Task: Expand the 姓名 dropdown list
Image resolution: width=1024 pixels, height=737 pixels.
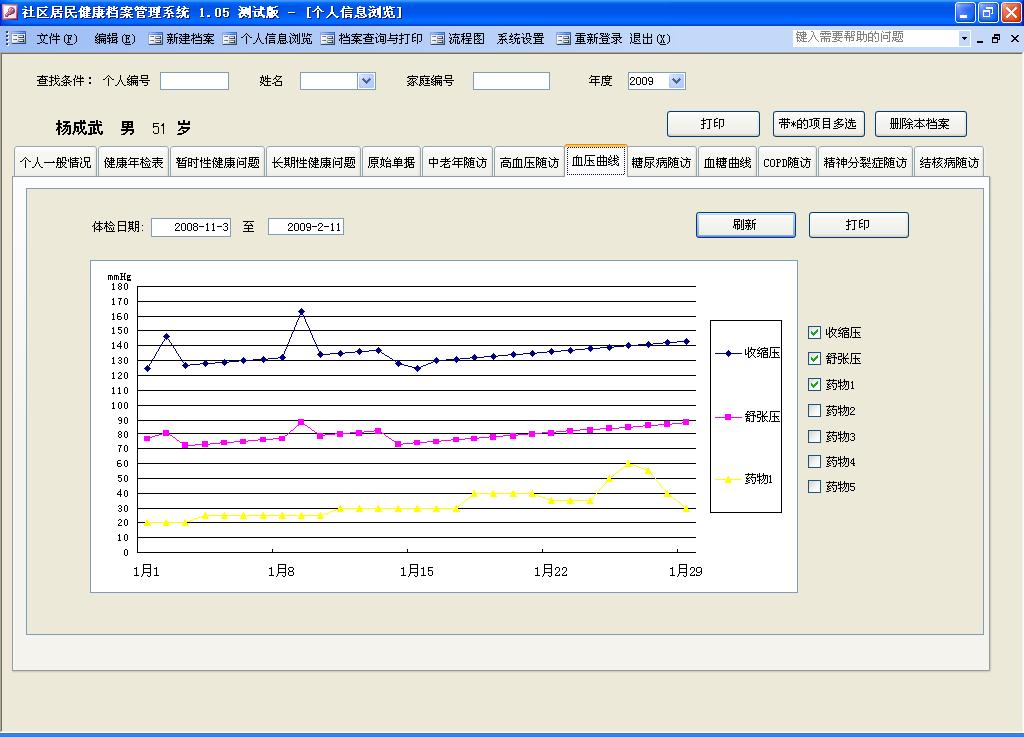Action: pyautogui.click(x=366, y=81)
